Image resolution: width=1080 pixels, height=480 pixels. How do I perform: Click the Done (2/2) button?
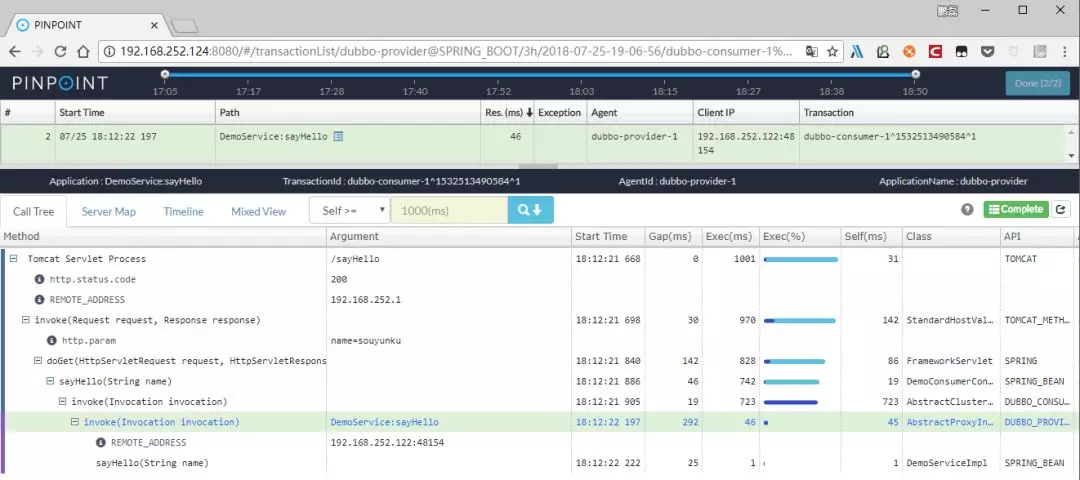click(x=1038, y=83)
